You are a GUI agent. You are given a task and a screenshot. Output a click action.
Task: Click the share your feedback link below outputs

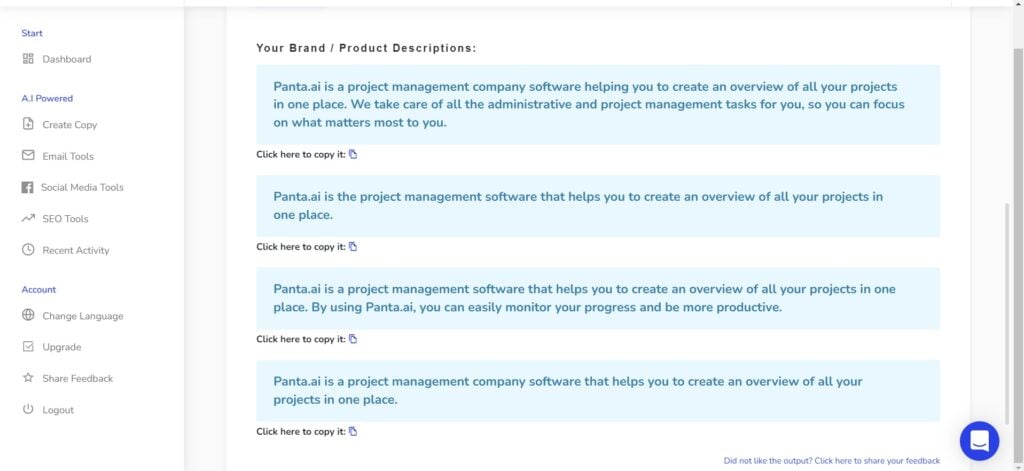832,461
